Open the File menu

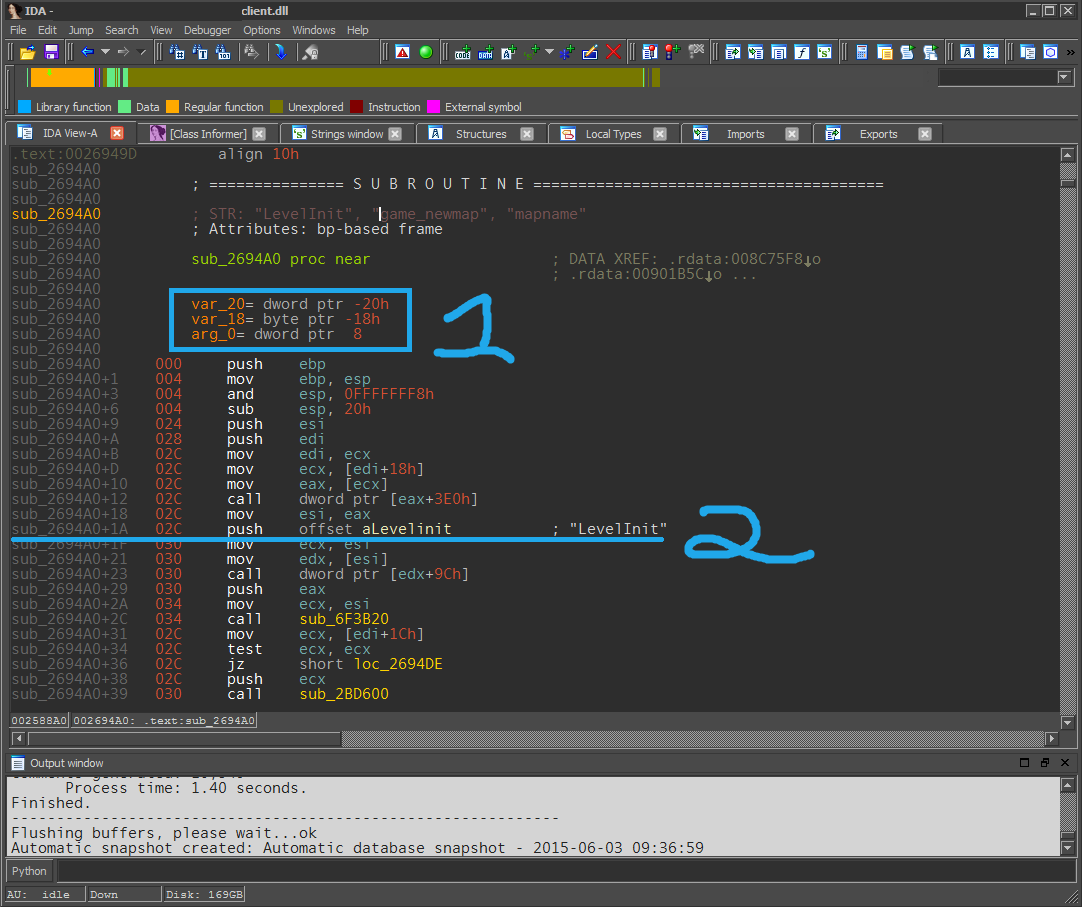pos(18,30)
